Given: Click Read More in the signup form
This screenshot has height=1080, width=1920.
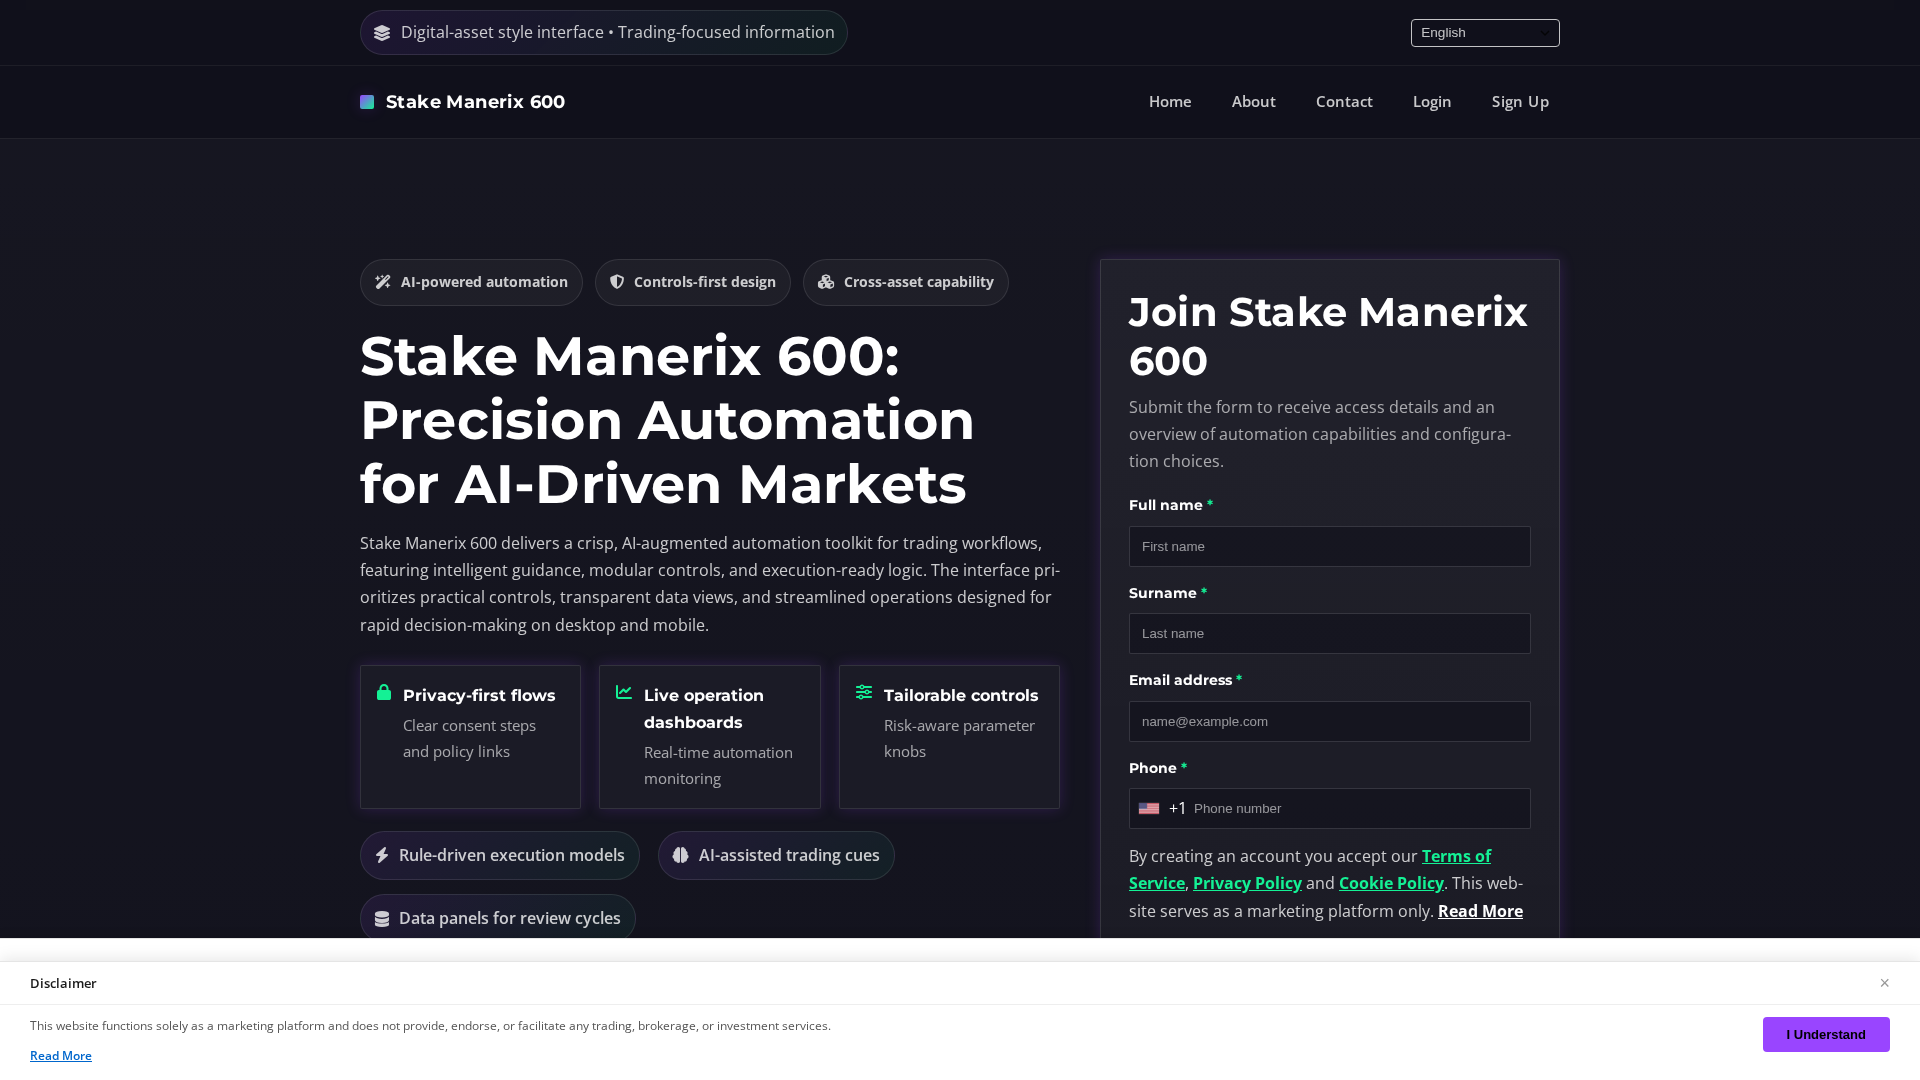Looking at the screenshot, I should 1480,911.
